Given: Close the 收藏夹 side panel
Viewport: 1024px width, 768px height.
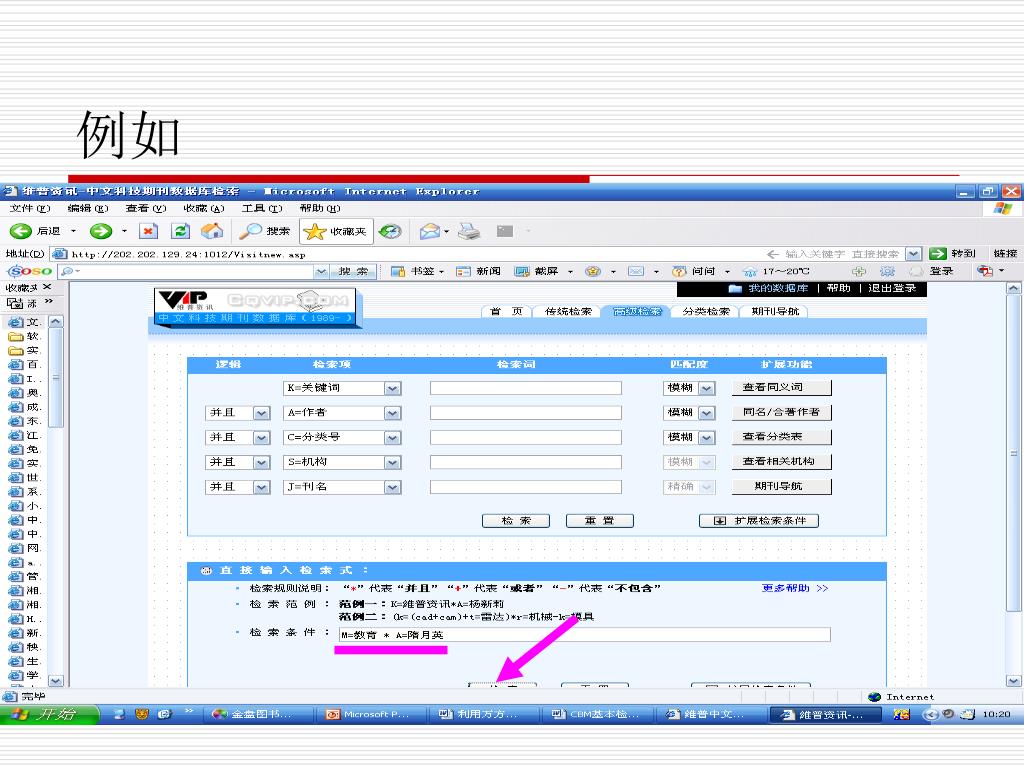Looking at the screenshot, I should [x=47, y=287].
